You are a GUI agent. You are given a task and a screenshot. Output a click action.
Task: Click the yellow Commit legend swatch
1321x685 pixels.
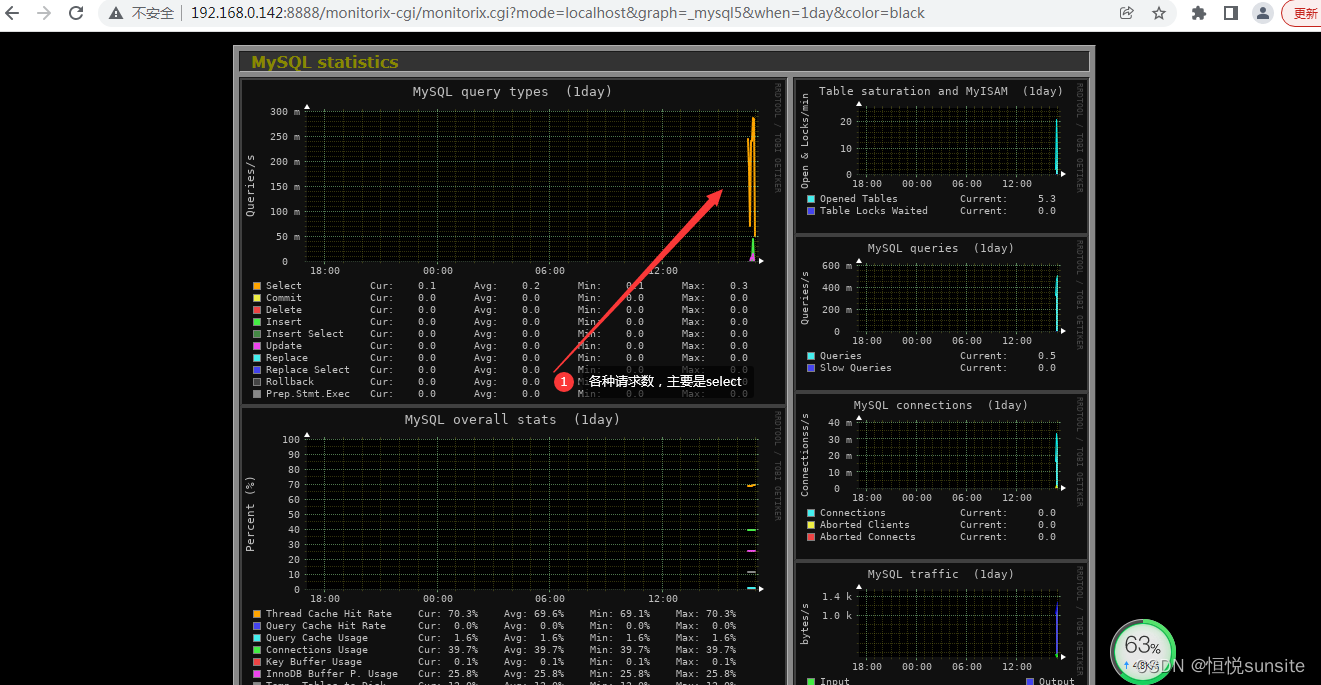click(x=257, y=298)
